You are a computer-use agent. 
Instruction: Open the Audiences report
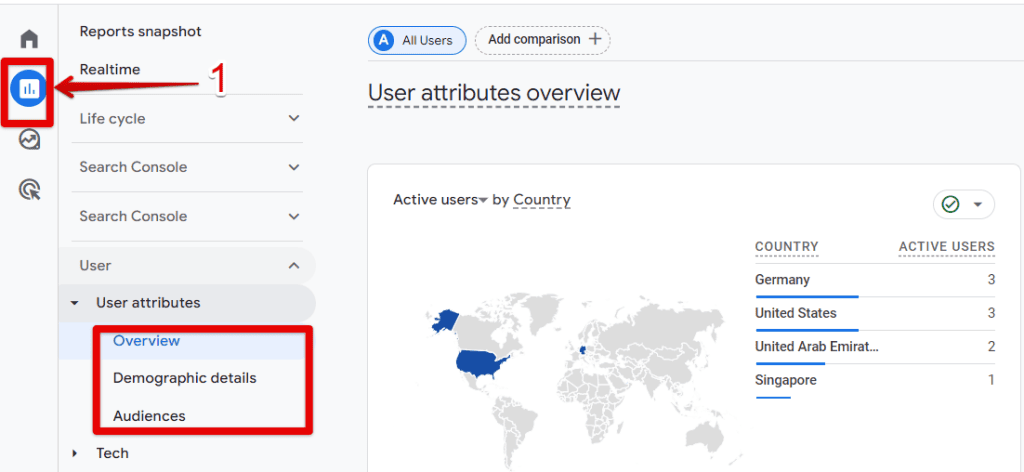pos(149,416)
